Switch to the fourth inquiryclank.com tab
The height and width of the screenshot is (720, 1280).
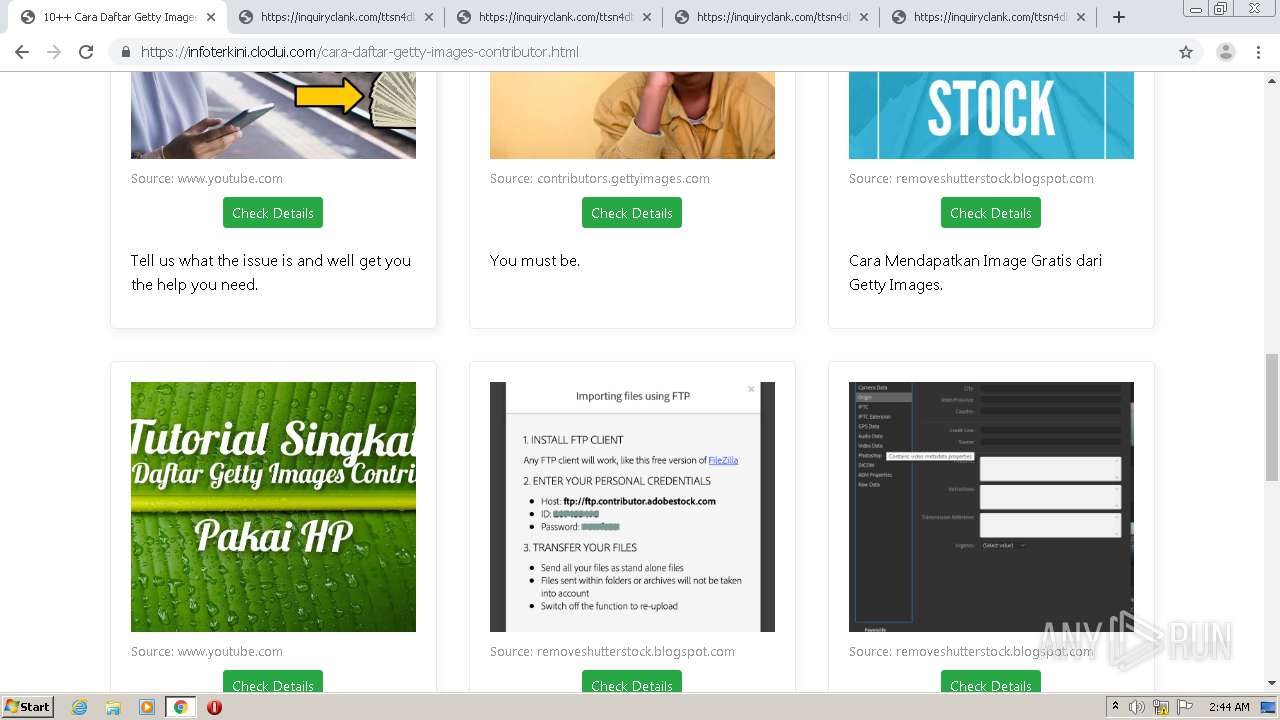(x=989, y=17)
